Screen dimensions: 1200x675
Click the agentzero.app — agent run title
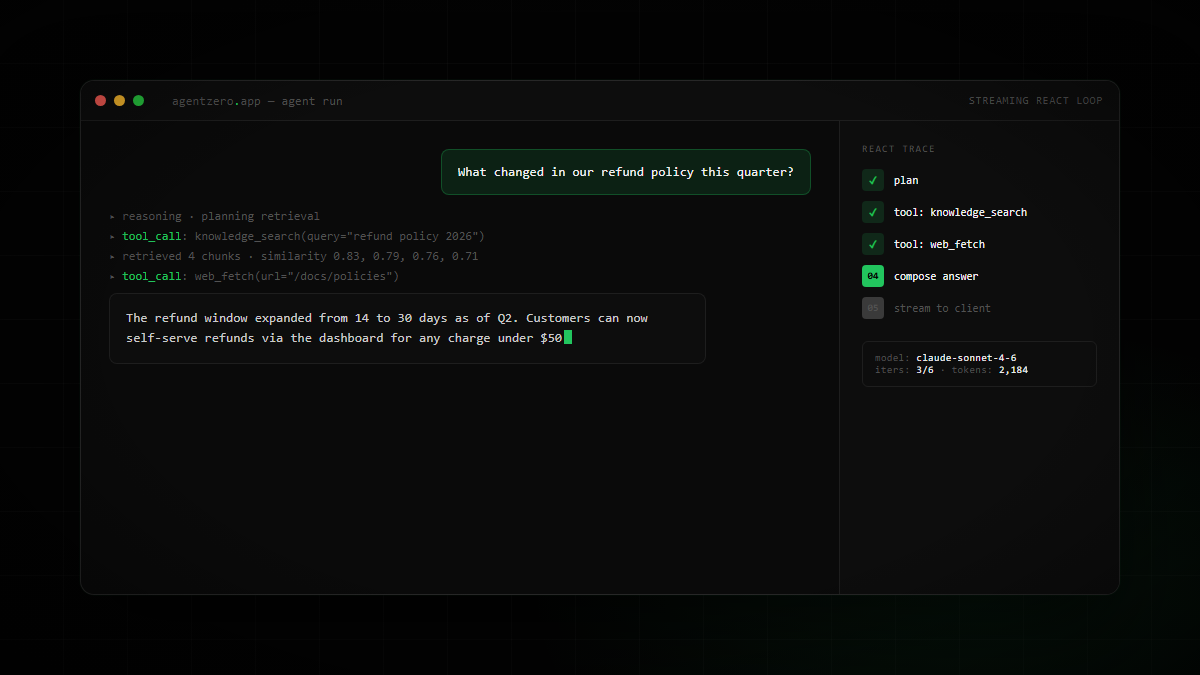257,101
